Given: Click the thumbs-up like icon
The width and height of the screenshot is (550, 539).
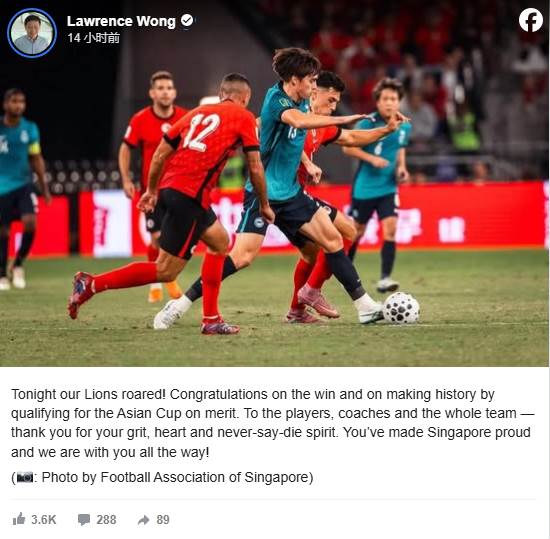Looking at the screenshot, I should [x=19, y=519].
